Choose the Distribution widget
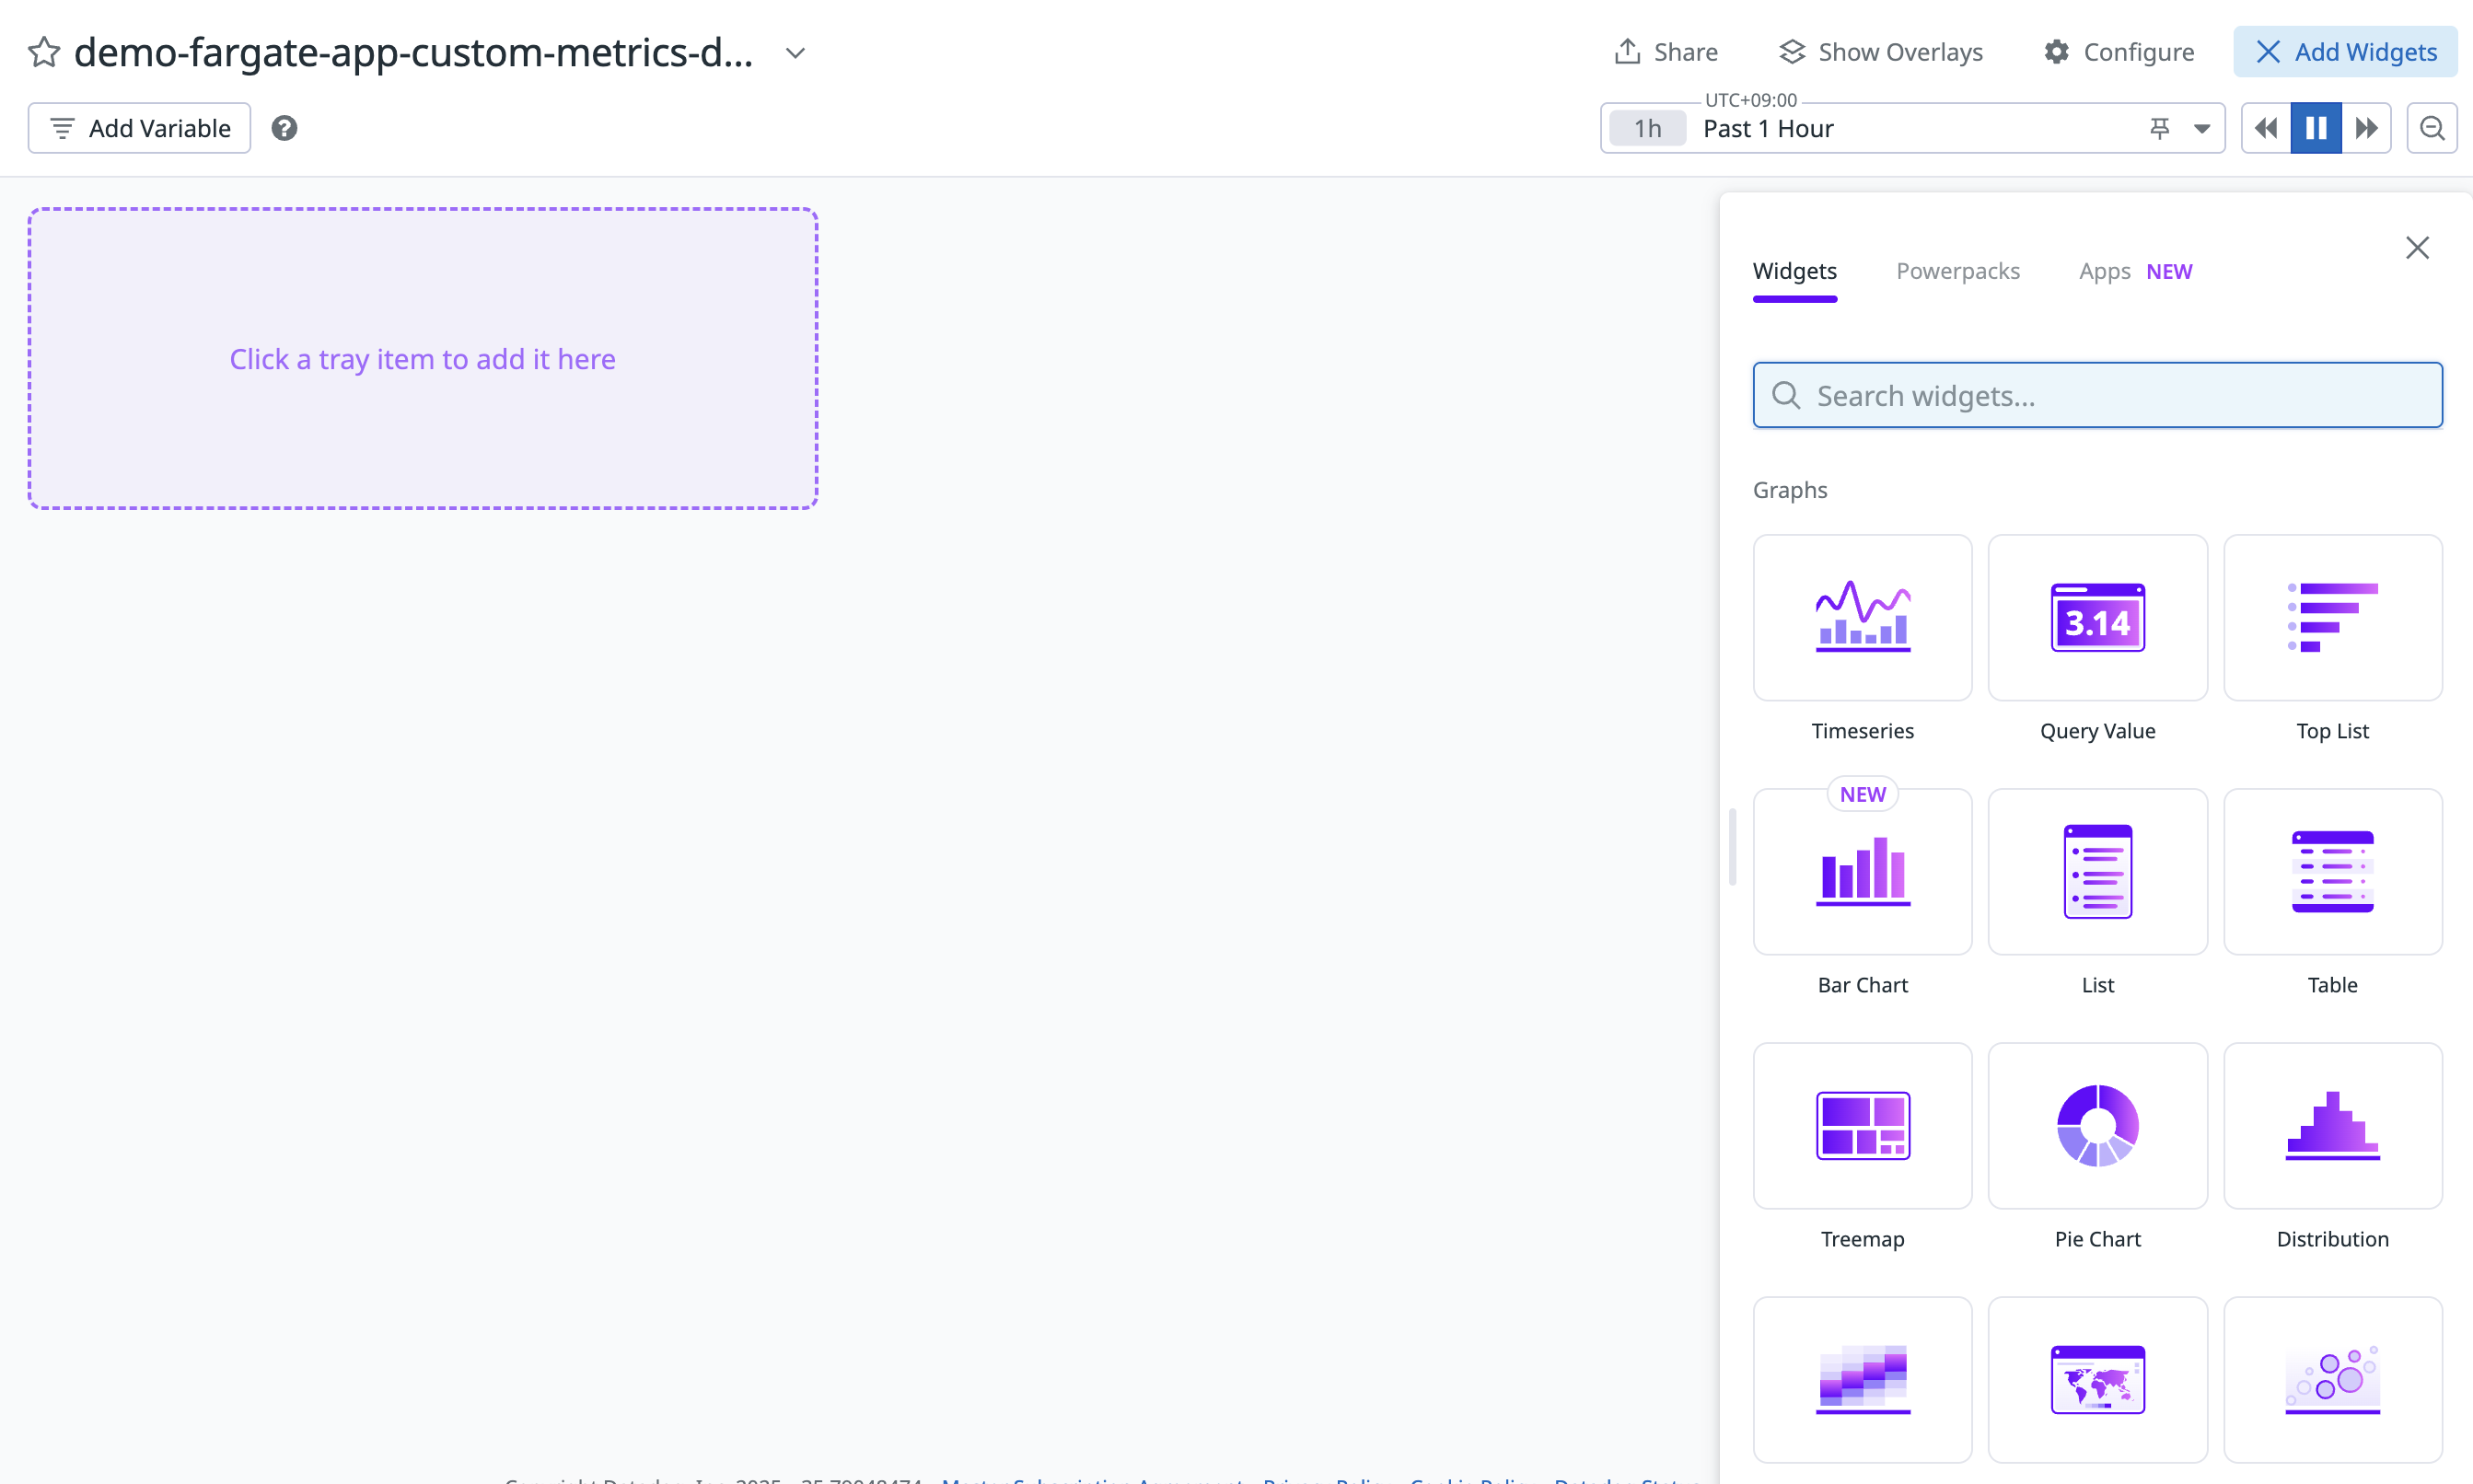2473x1484 pixels. [x=2332, y=1125]
